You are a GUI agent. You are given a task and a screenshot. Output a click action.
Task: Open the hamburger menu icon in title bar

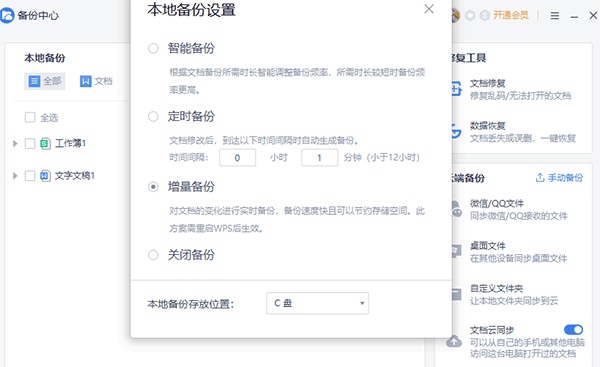point(554,16)
